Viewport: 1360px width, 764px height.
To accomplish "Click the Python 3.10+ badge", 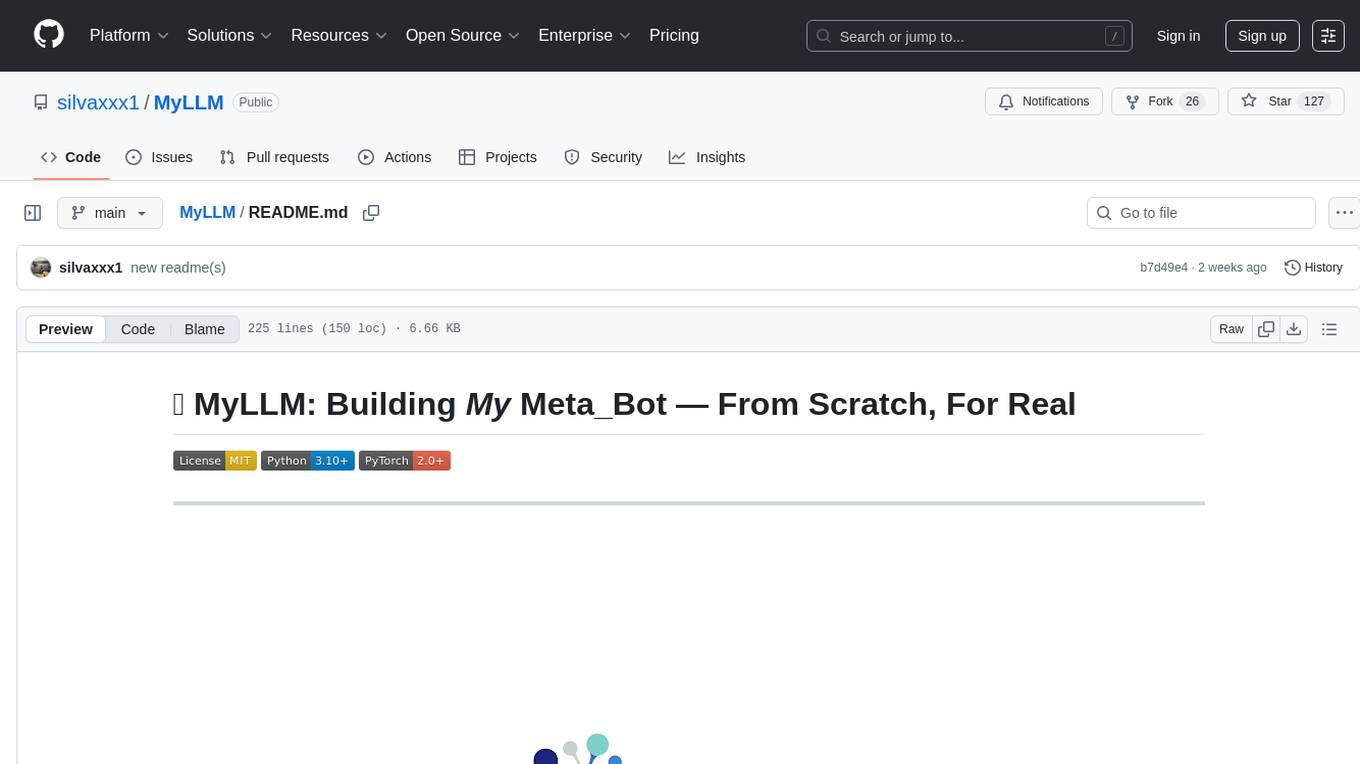I will pyautogui.click(x=308, y=460).
